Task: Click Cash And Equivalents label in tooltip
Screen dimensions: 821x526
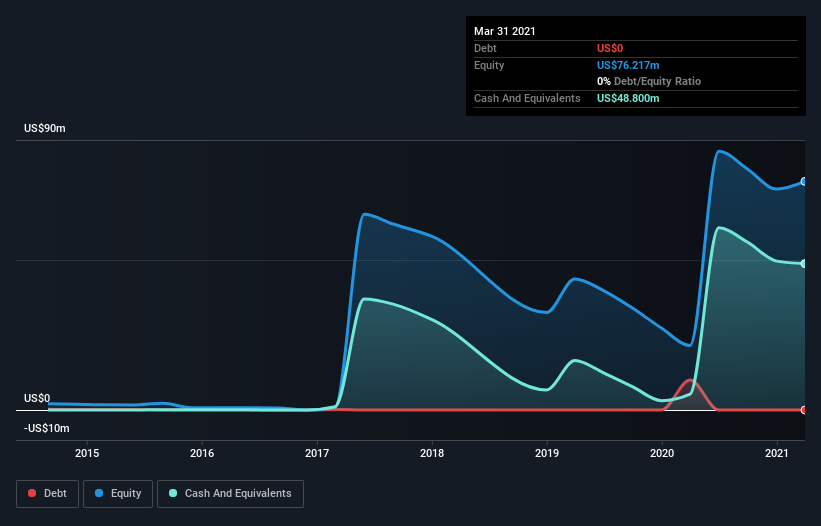Action: pyautogui.click(x=527, y=98)
